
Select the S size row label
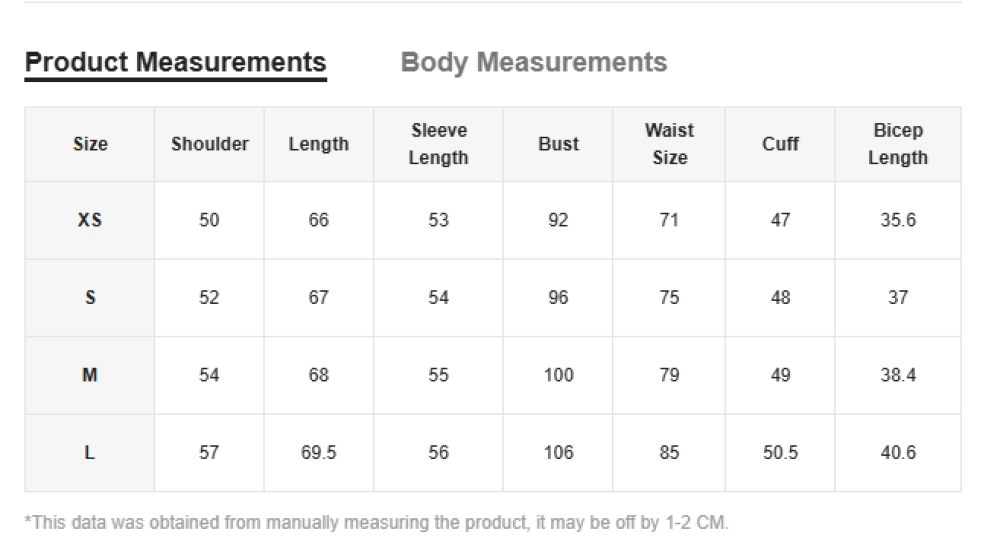pyautogui.click(x=90, y=298)
